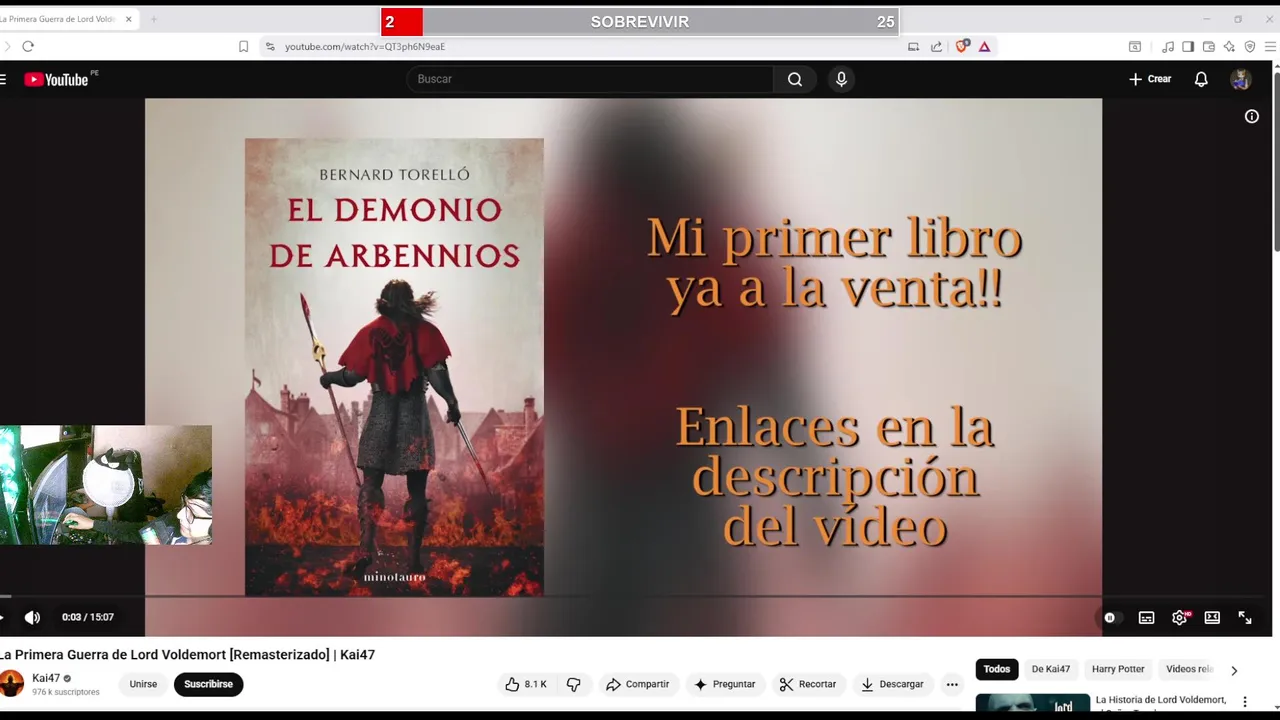Screen dimensions: 1280x720
Task: Like the video with 8.1 K thumbs-up
Action: (x=526, y=684)
